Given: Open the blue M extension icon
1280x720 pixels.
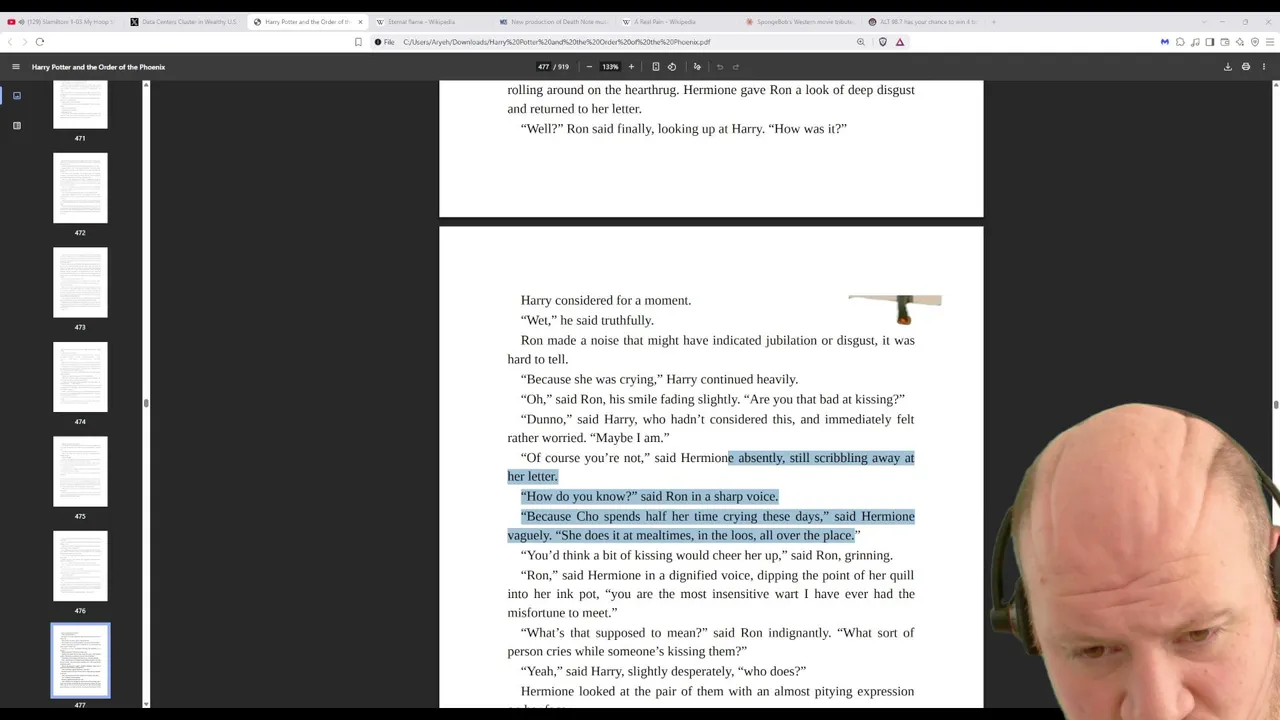Looking at the screenshot, I should click(1165, 42).
